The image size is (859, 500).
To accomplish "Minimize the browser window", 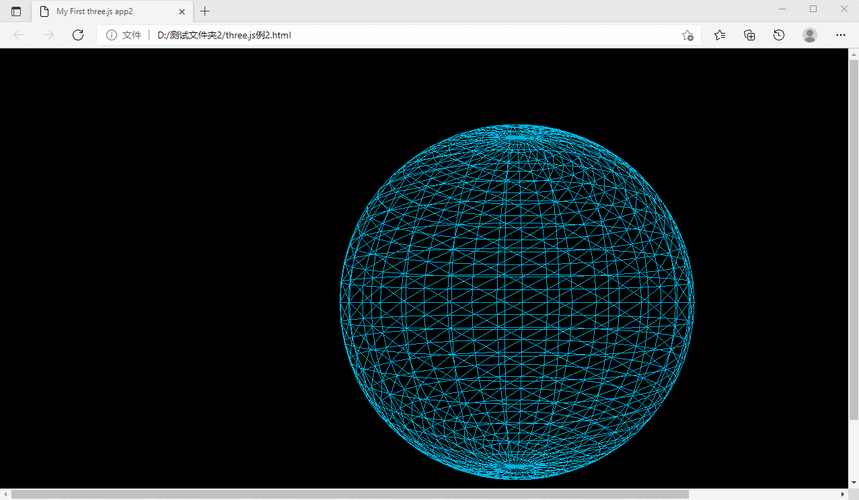I will [782, 9].
